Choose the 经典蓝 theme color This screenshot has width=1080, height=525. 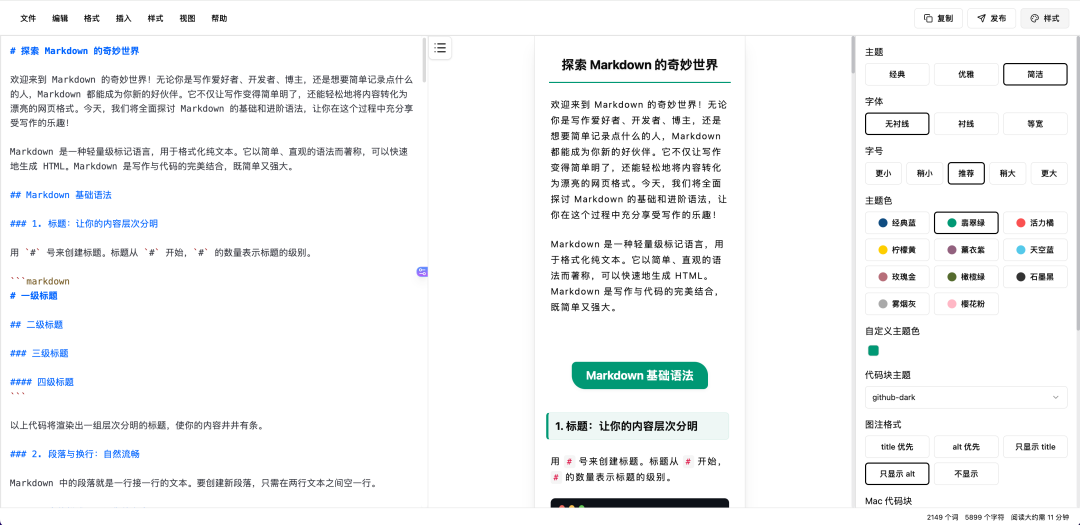pyautogui.click(x=897, y=223)
